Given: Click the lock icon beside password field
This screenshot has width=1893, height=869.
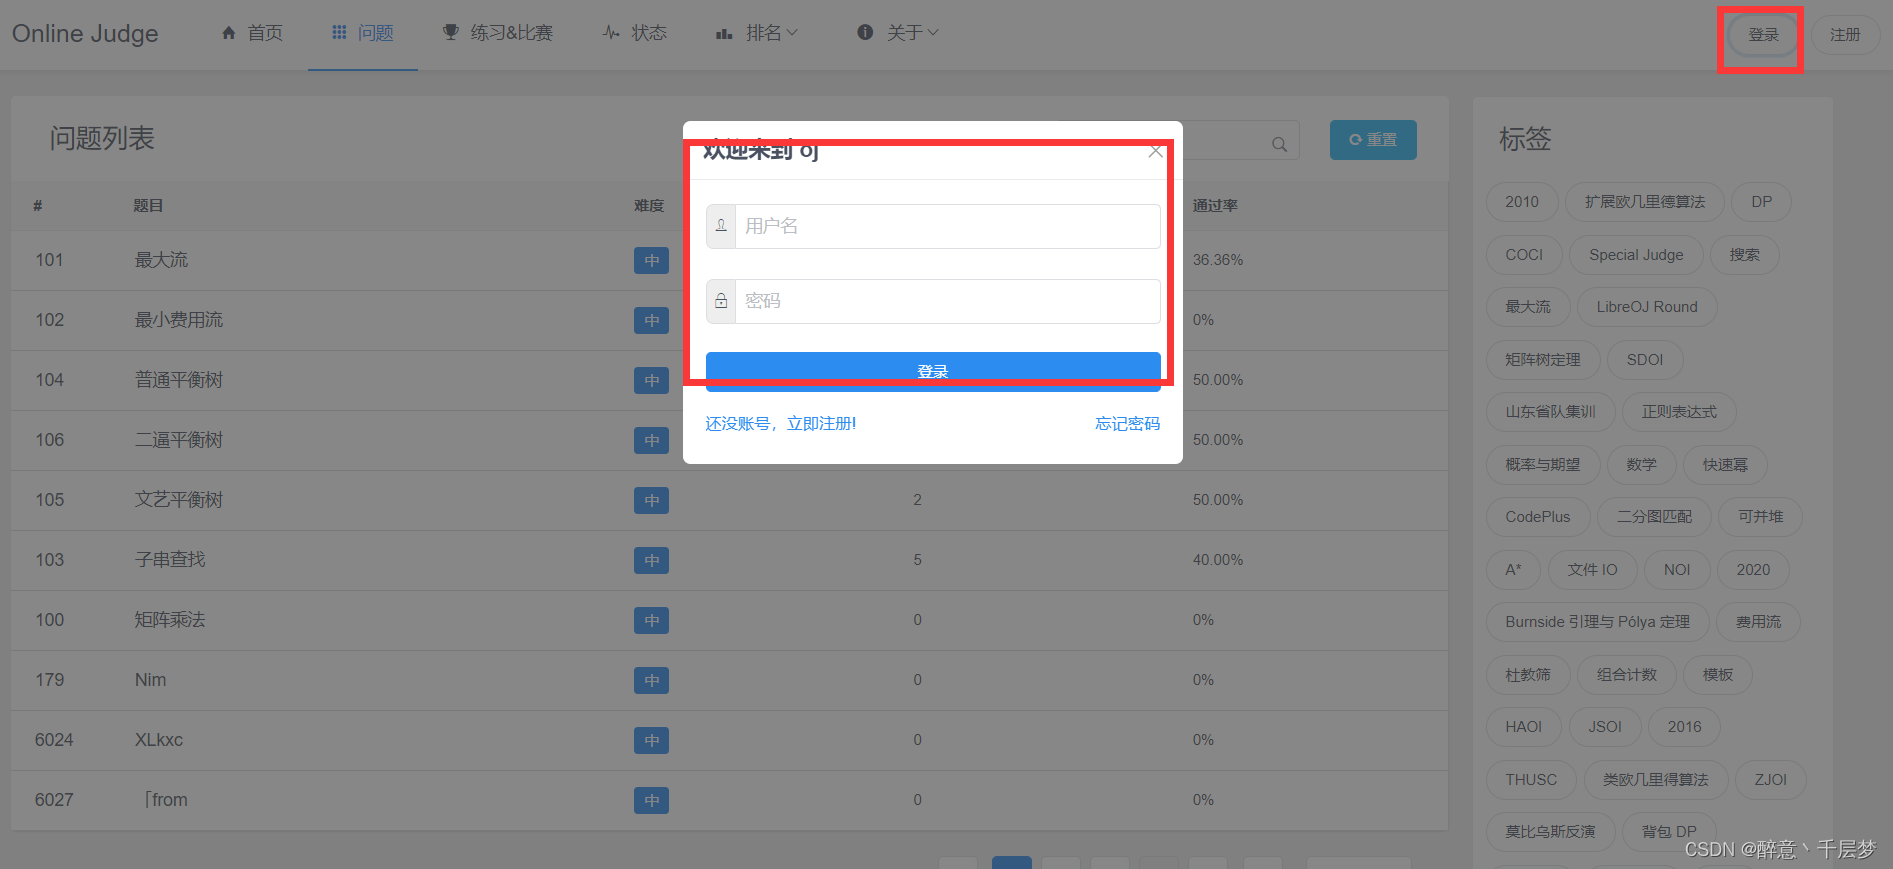Looking at the screenshot, I should [721, 301].
